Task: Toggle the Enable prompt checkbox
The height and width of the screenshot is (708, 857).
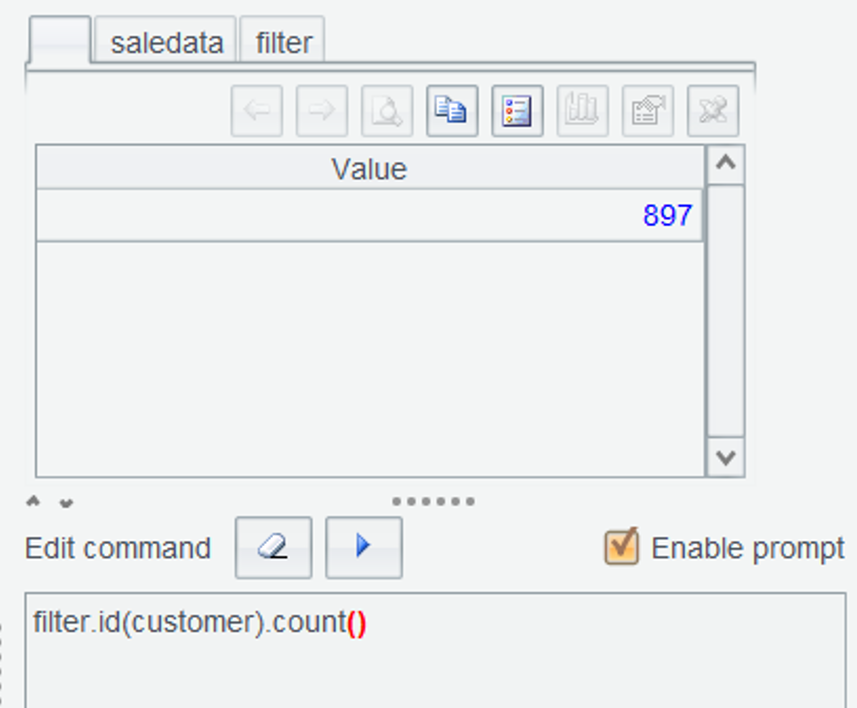Action: pos(621,547)
